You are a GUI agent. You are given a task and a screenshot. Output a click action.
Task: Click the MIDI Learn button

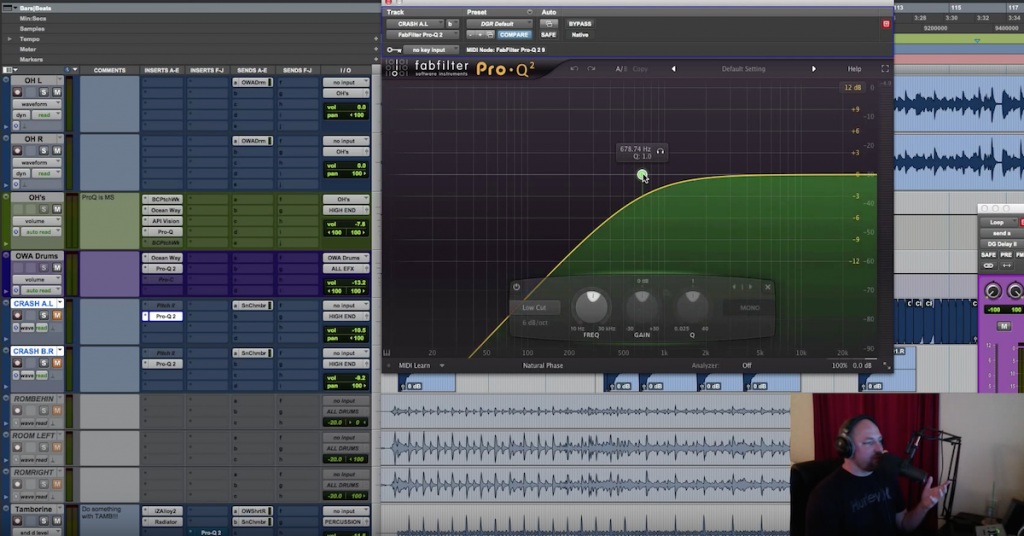(x=414, y=365)
